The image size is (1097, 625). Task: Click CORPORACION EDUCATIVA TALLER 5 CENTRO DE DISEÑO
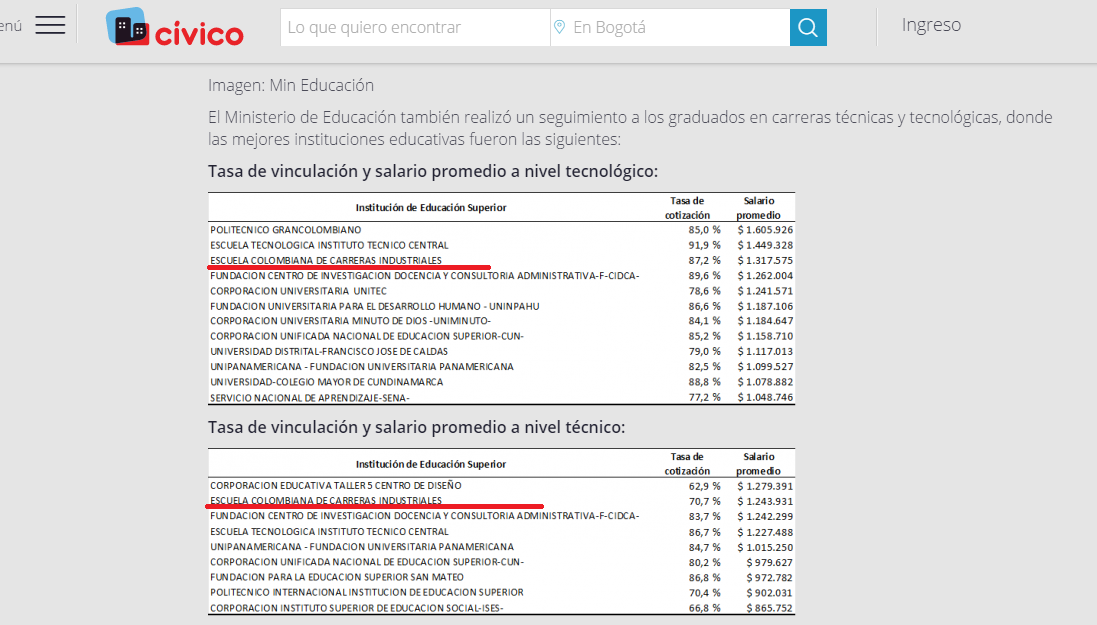pyautogui.click(x=336, y=486)
